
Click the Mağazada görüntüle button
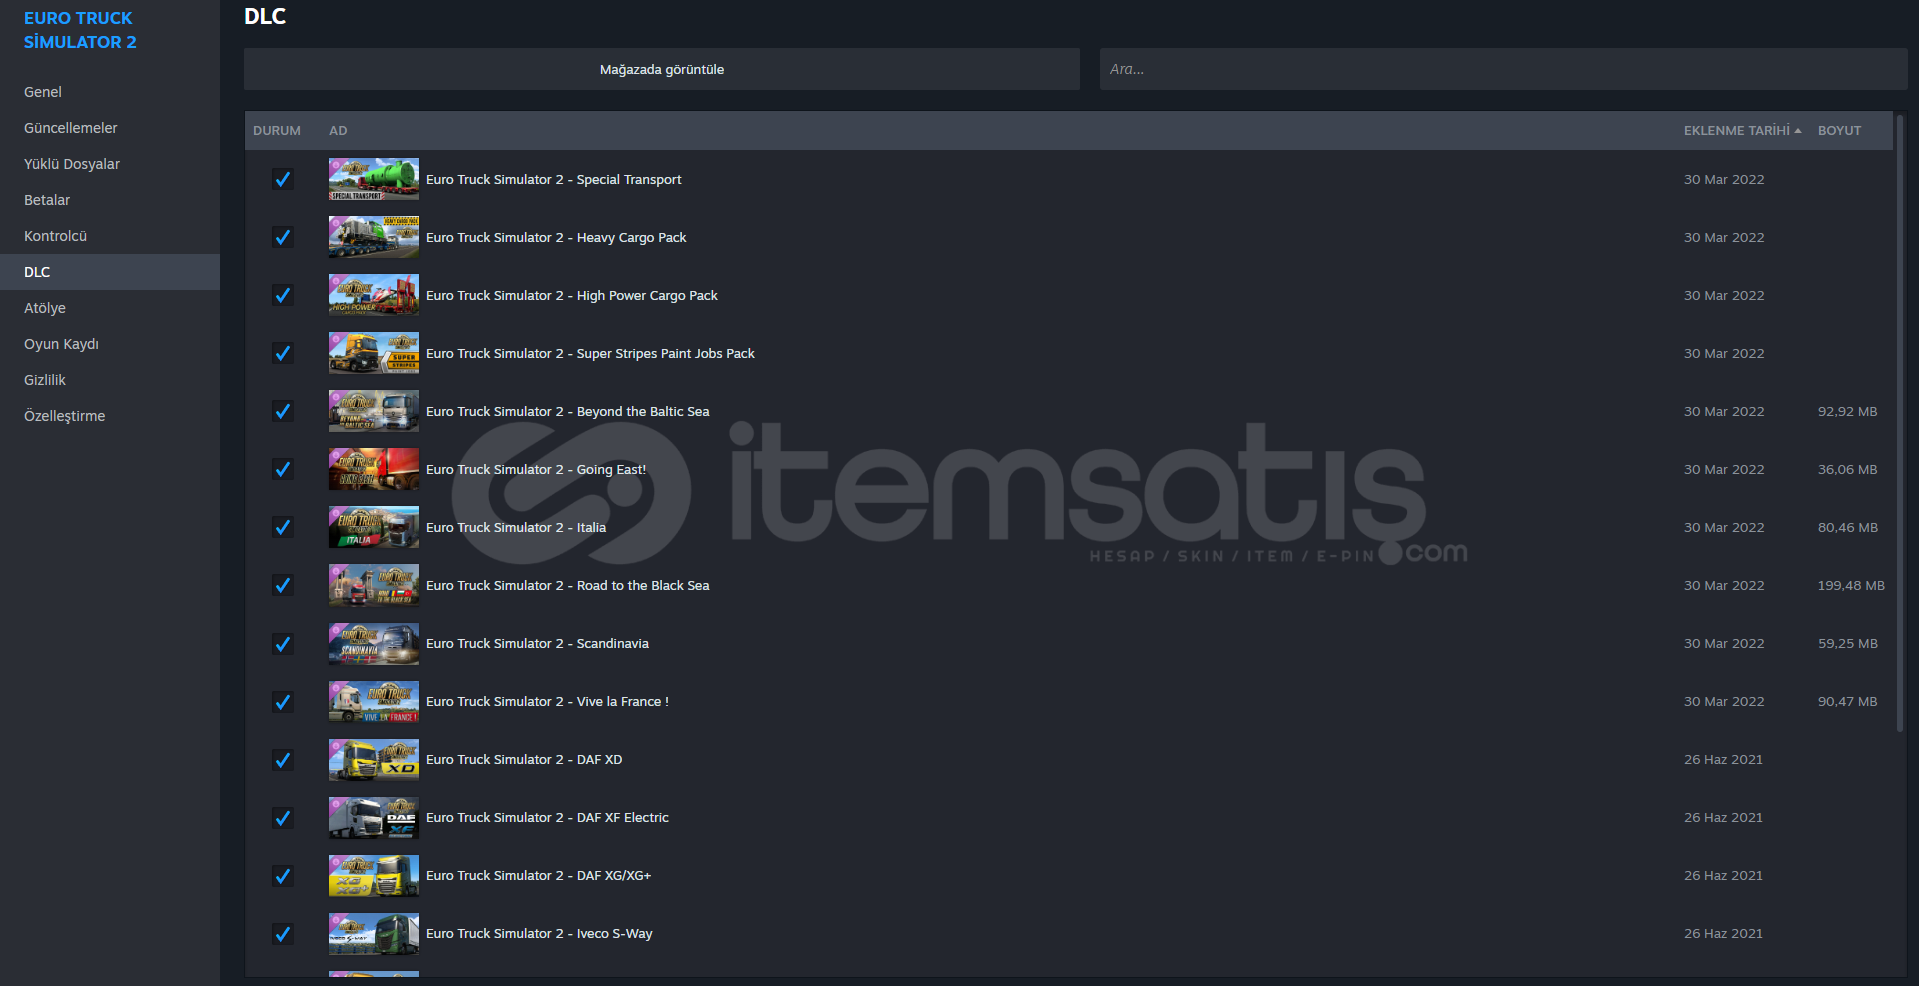[662, 69]
